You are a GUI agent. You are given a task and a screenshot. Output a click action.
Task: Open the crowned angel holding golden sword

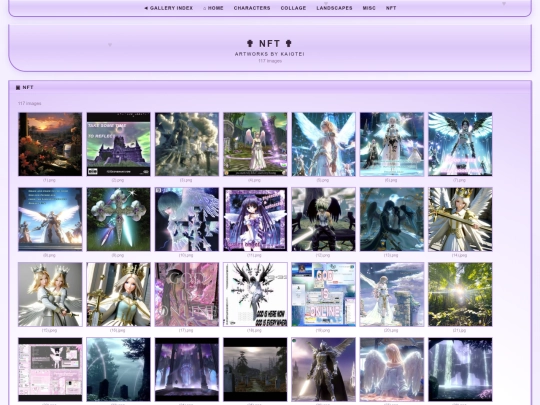tap(460, 219)
